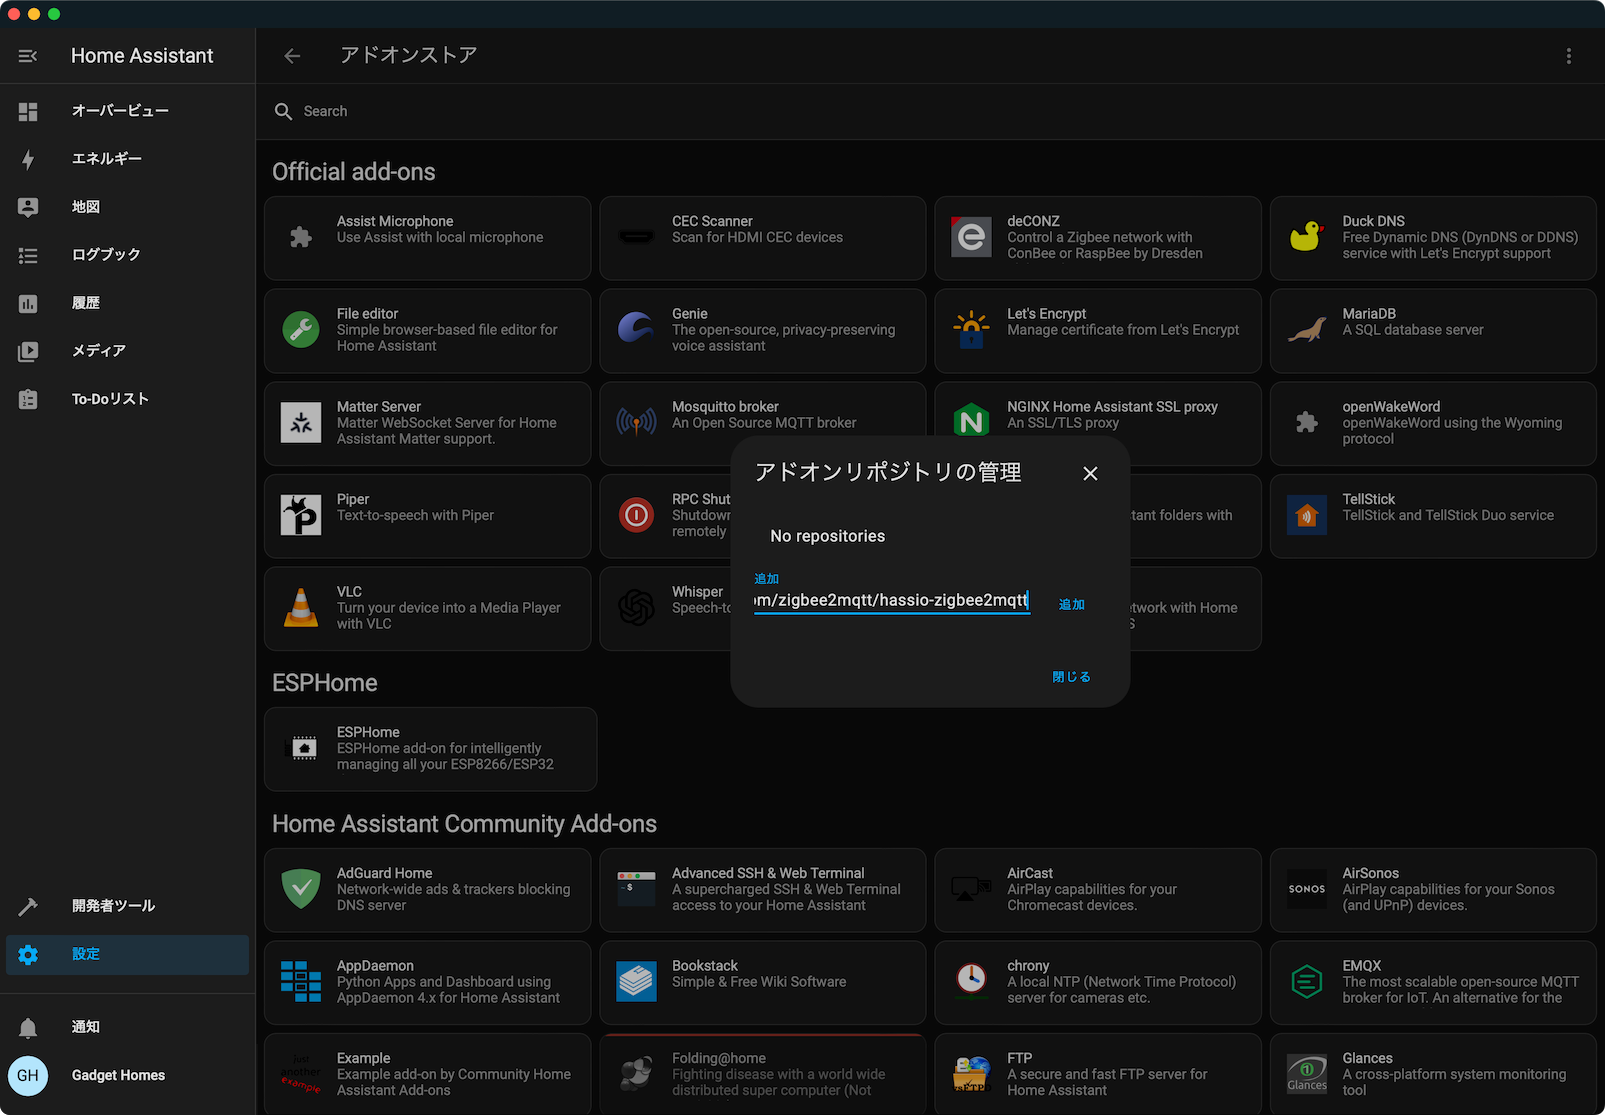Go back with the arrow beside アドオンストア
Screen dimensions: 1605x1115
coord(292,56)
